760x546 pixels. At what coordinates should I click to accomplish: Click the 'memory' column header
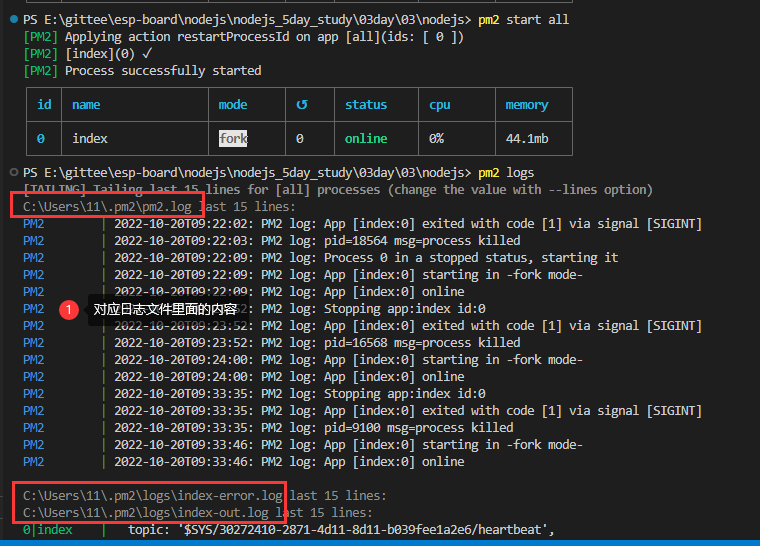click(x=527, y=105)
